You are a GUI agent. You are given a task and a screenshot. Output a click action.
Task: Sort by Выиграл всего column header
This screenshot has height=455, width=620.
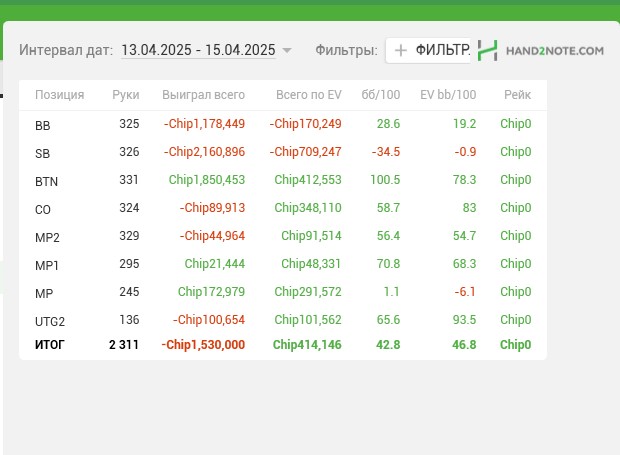tap(203, 95)
